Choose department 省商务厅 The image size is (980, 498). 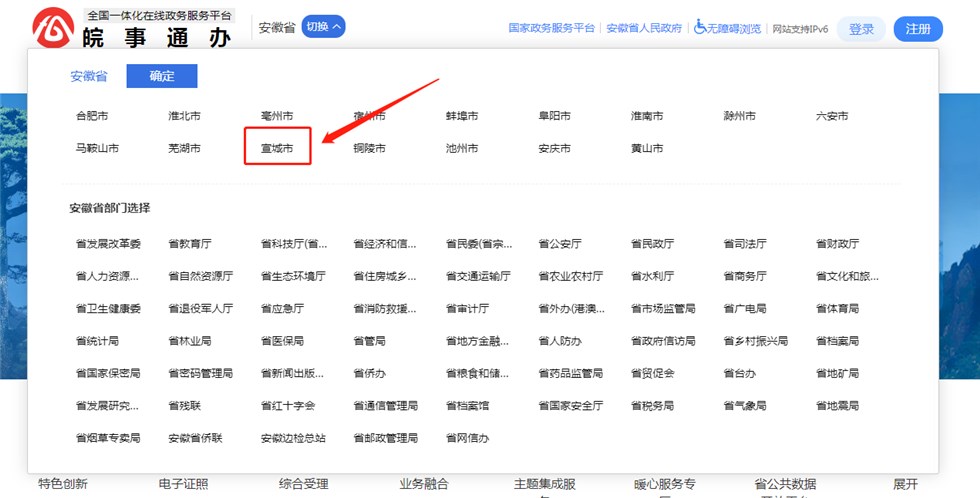(745, 276)
